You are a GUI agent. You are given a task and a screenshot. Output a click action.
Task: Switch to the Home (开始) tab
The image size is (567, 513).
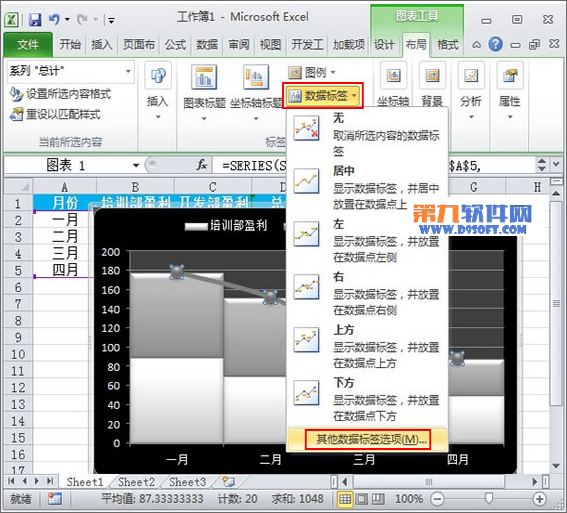point(70,45)
